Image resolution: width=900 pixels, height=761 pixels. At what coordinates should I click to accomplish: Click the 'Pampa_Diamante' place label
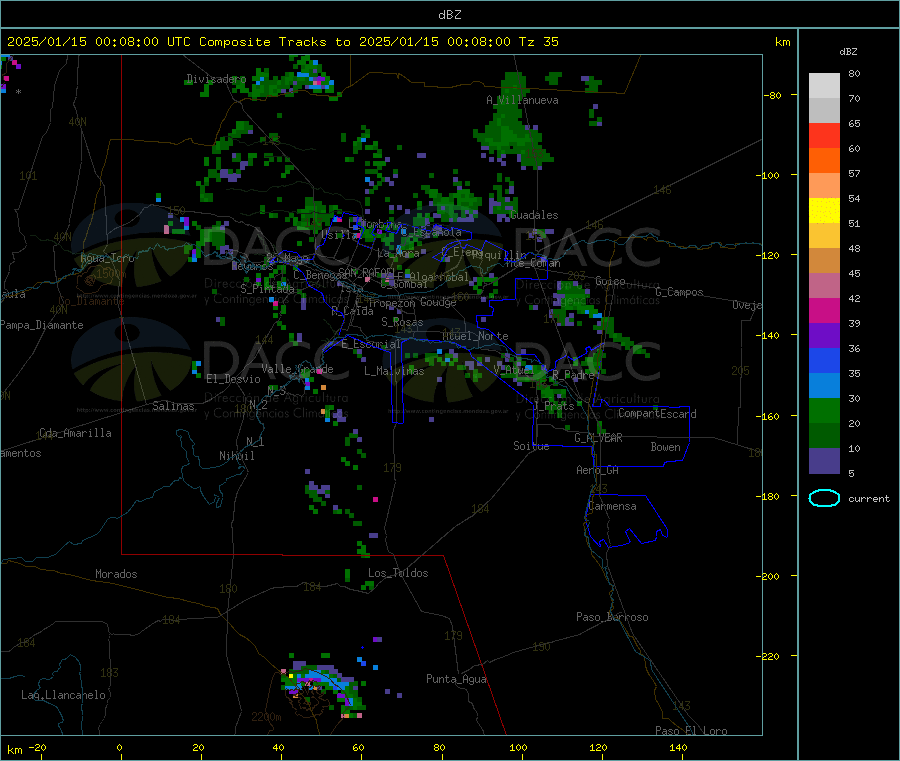[42, 325]
